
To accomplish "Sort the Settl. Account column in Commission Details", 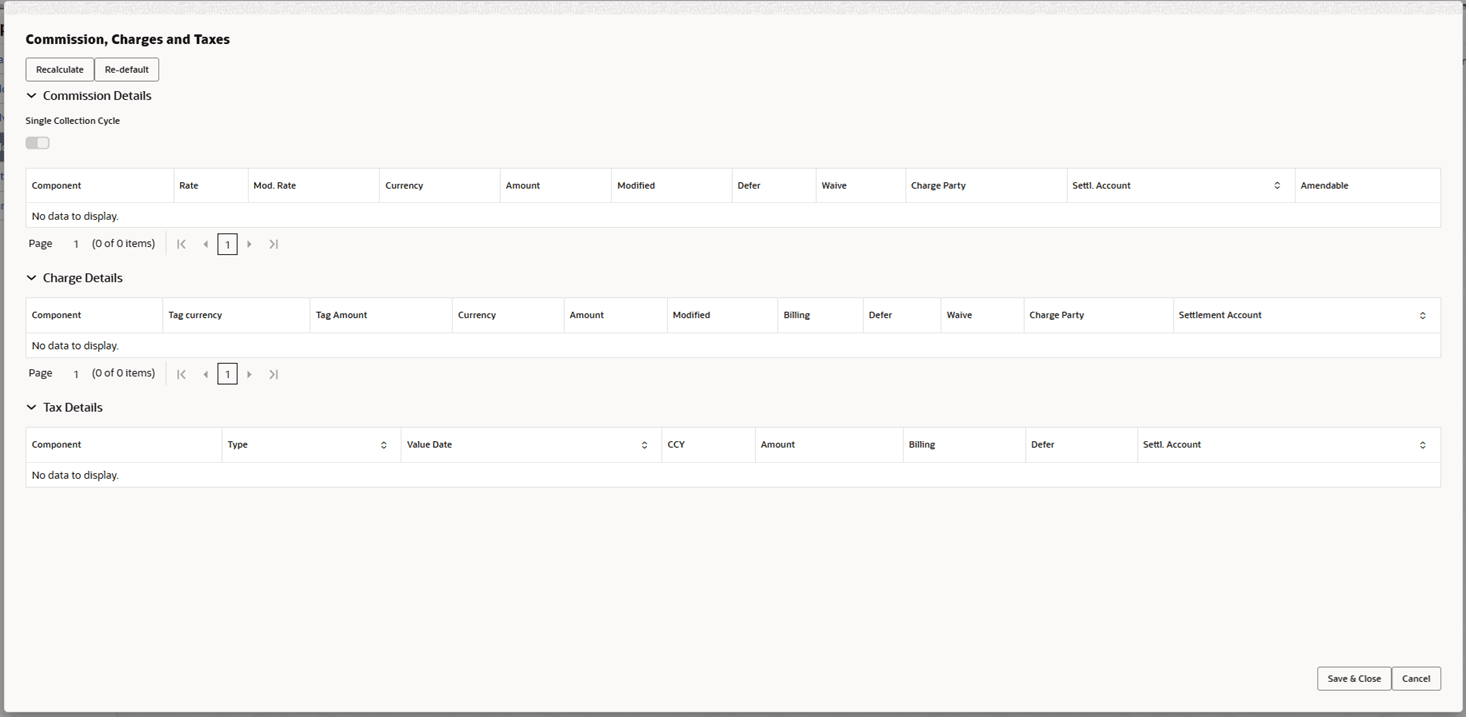I will point(1276,185).
